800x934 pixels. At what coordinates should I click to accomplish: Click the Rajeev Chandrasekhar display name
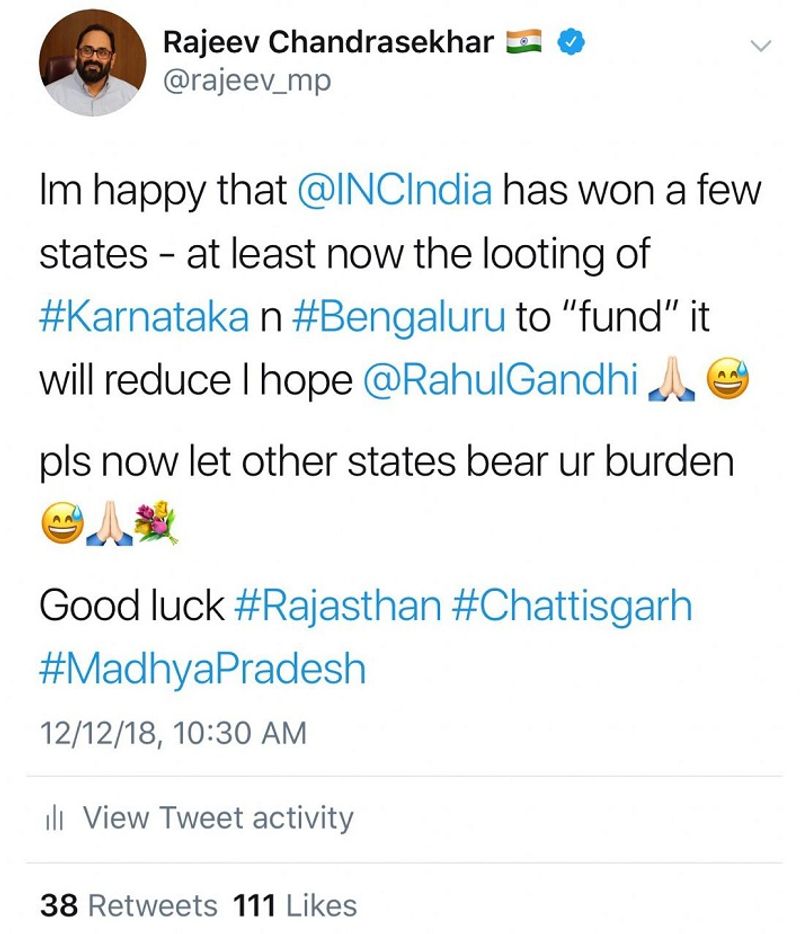coord(328,43)
